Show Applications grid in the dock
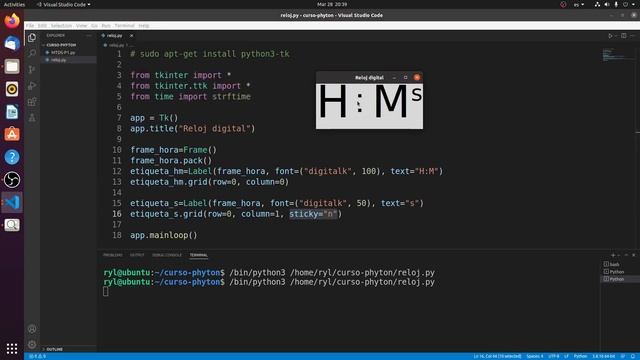640x360 pixels. (12, 348)
